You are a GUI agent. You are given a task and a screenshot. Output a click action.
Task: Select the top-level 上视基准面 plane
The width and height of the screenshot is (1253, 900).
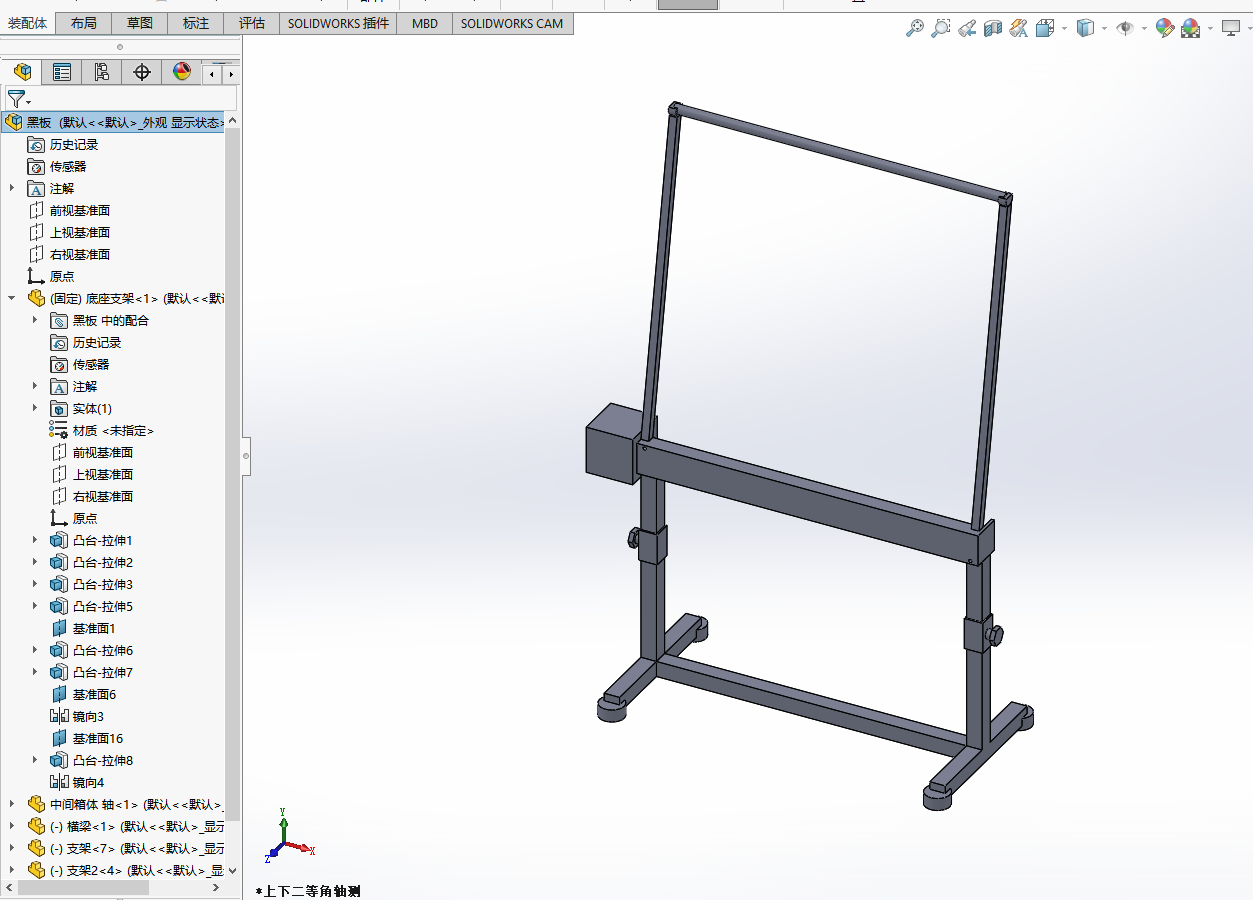[69, 233]
